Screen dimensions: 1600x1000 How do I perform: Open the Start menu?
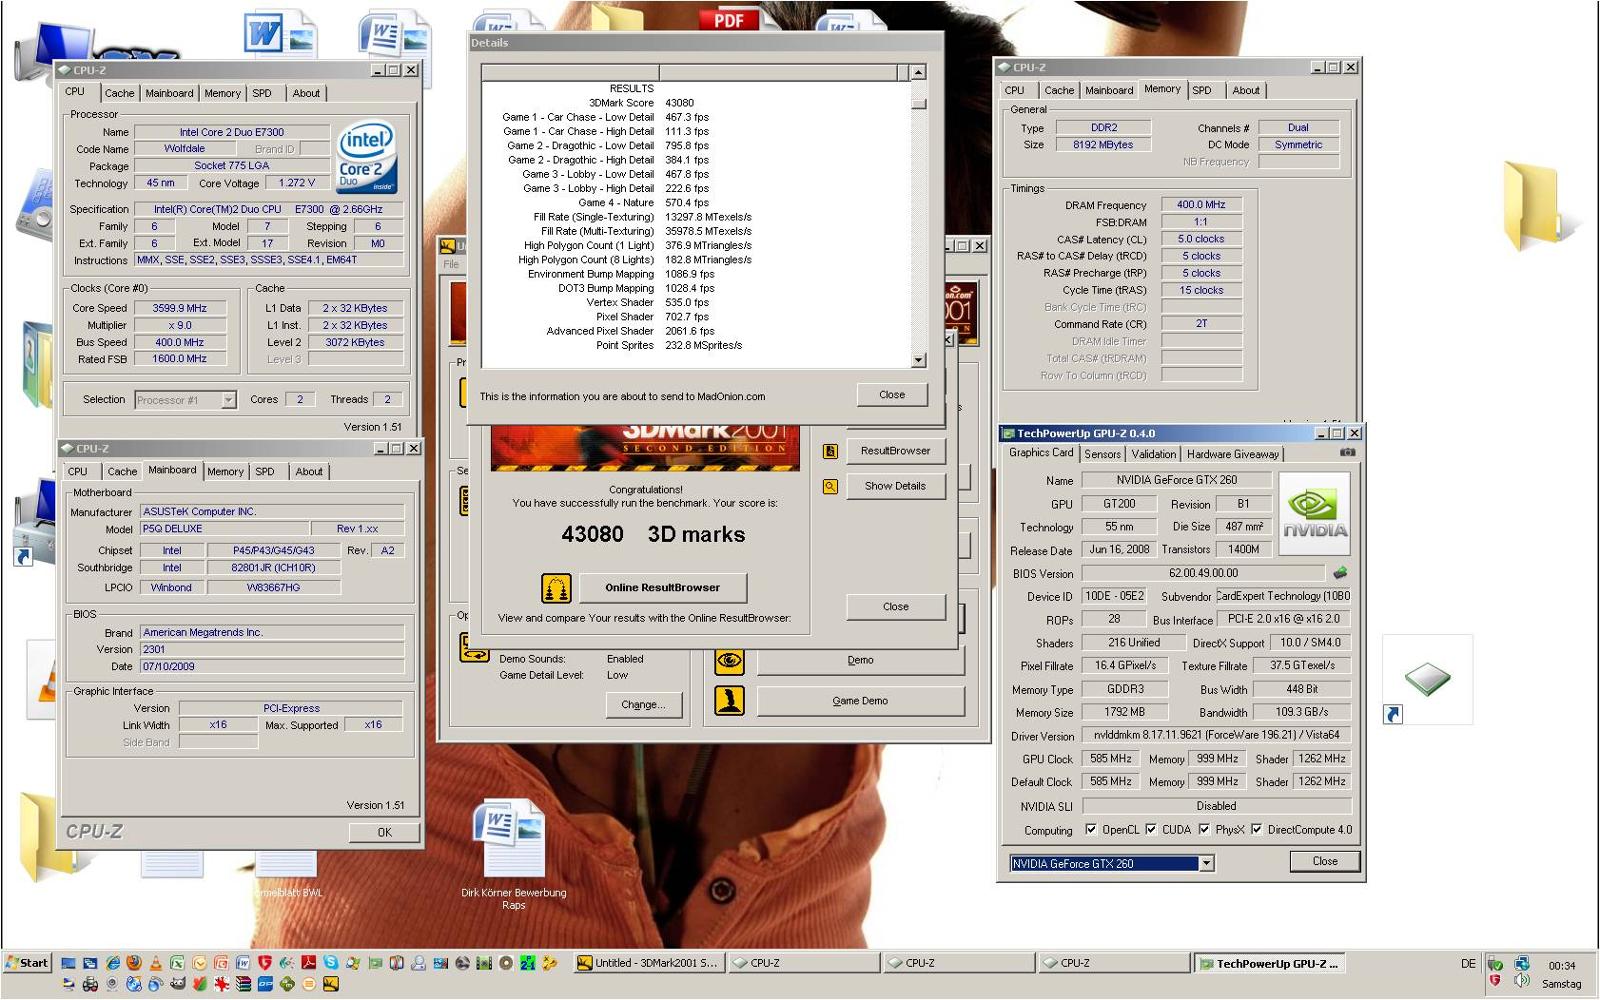click(x=27, y=963)
